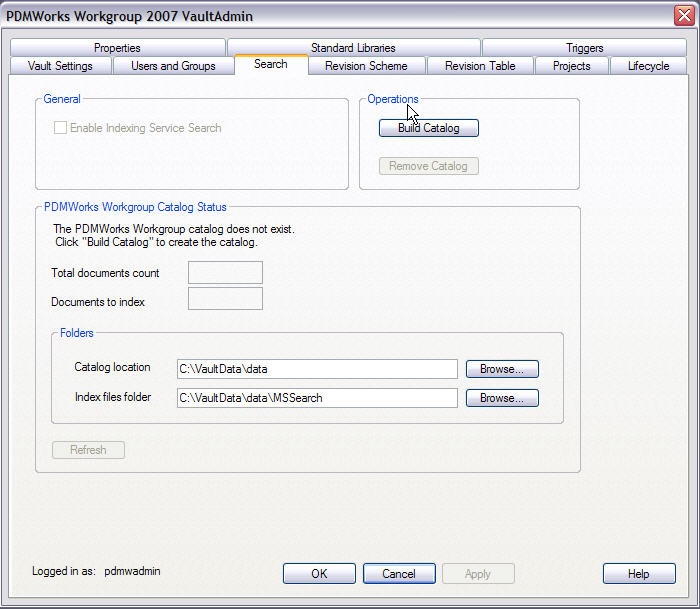Switch to Standard Libraries tab
700x609 pixels.
(x=353, y=47)
